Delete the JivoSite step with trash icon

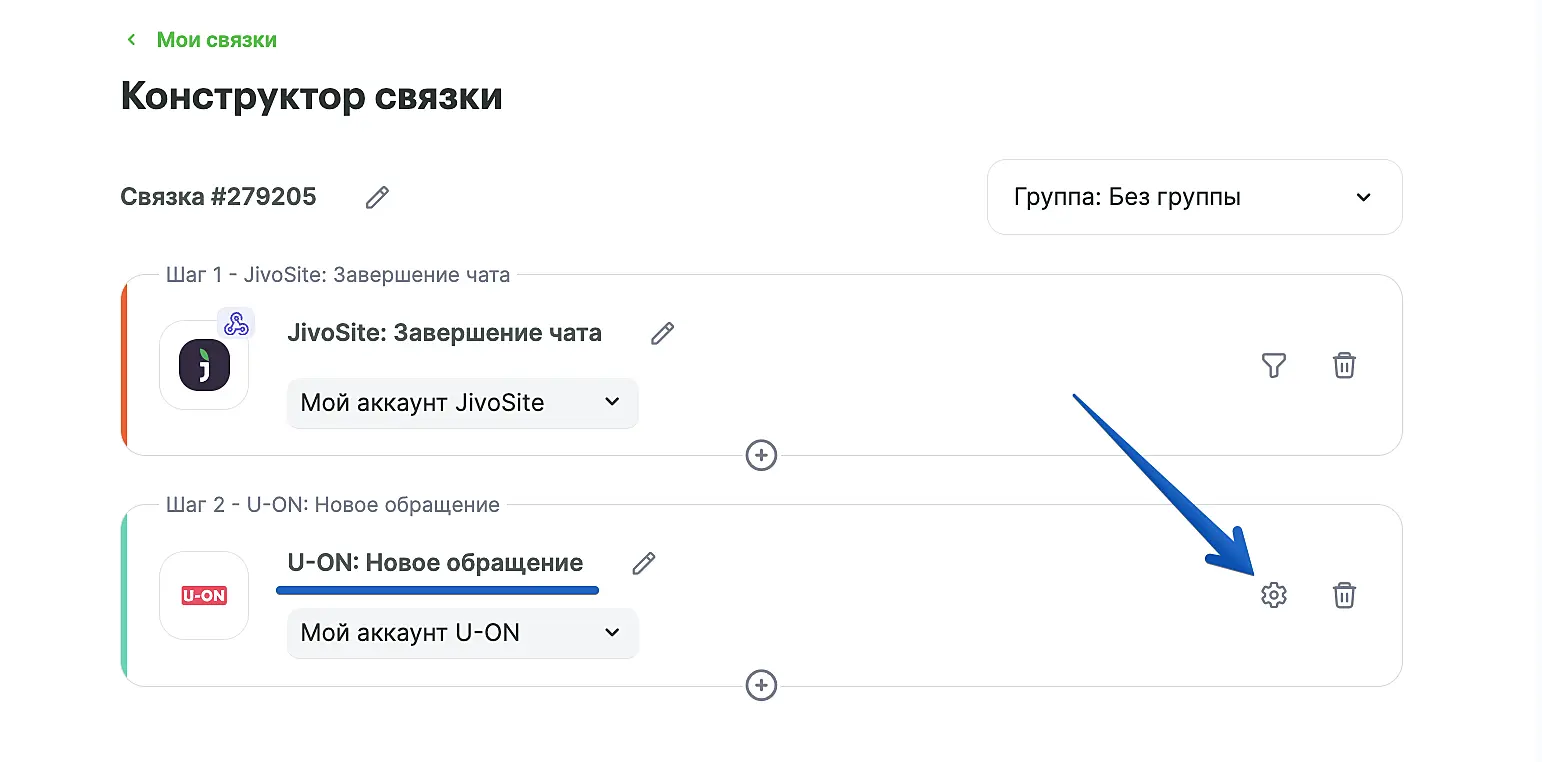[1344, 366]
